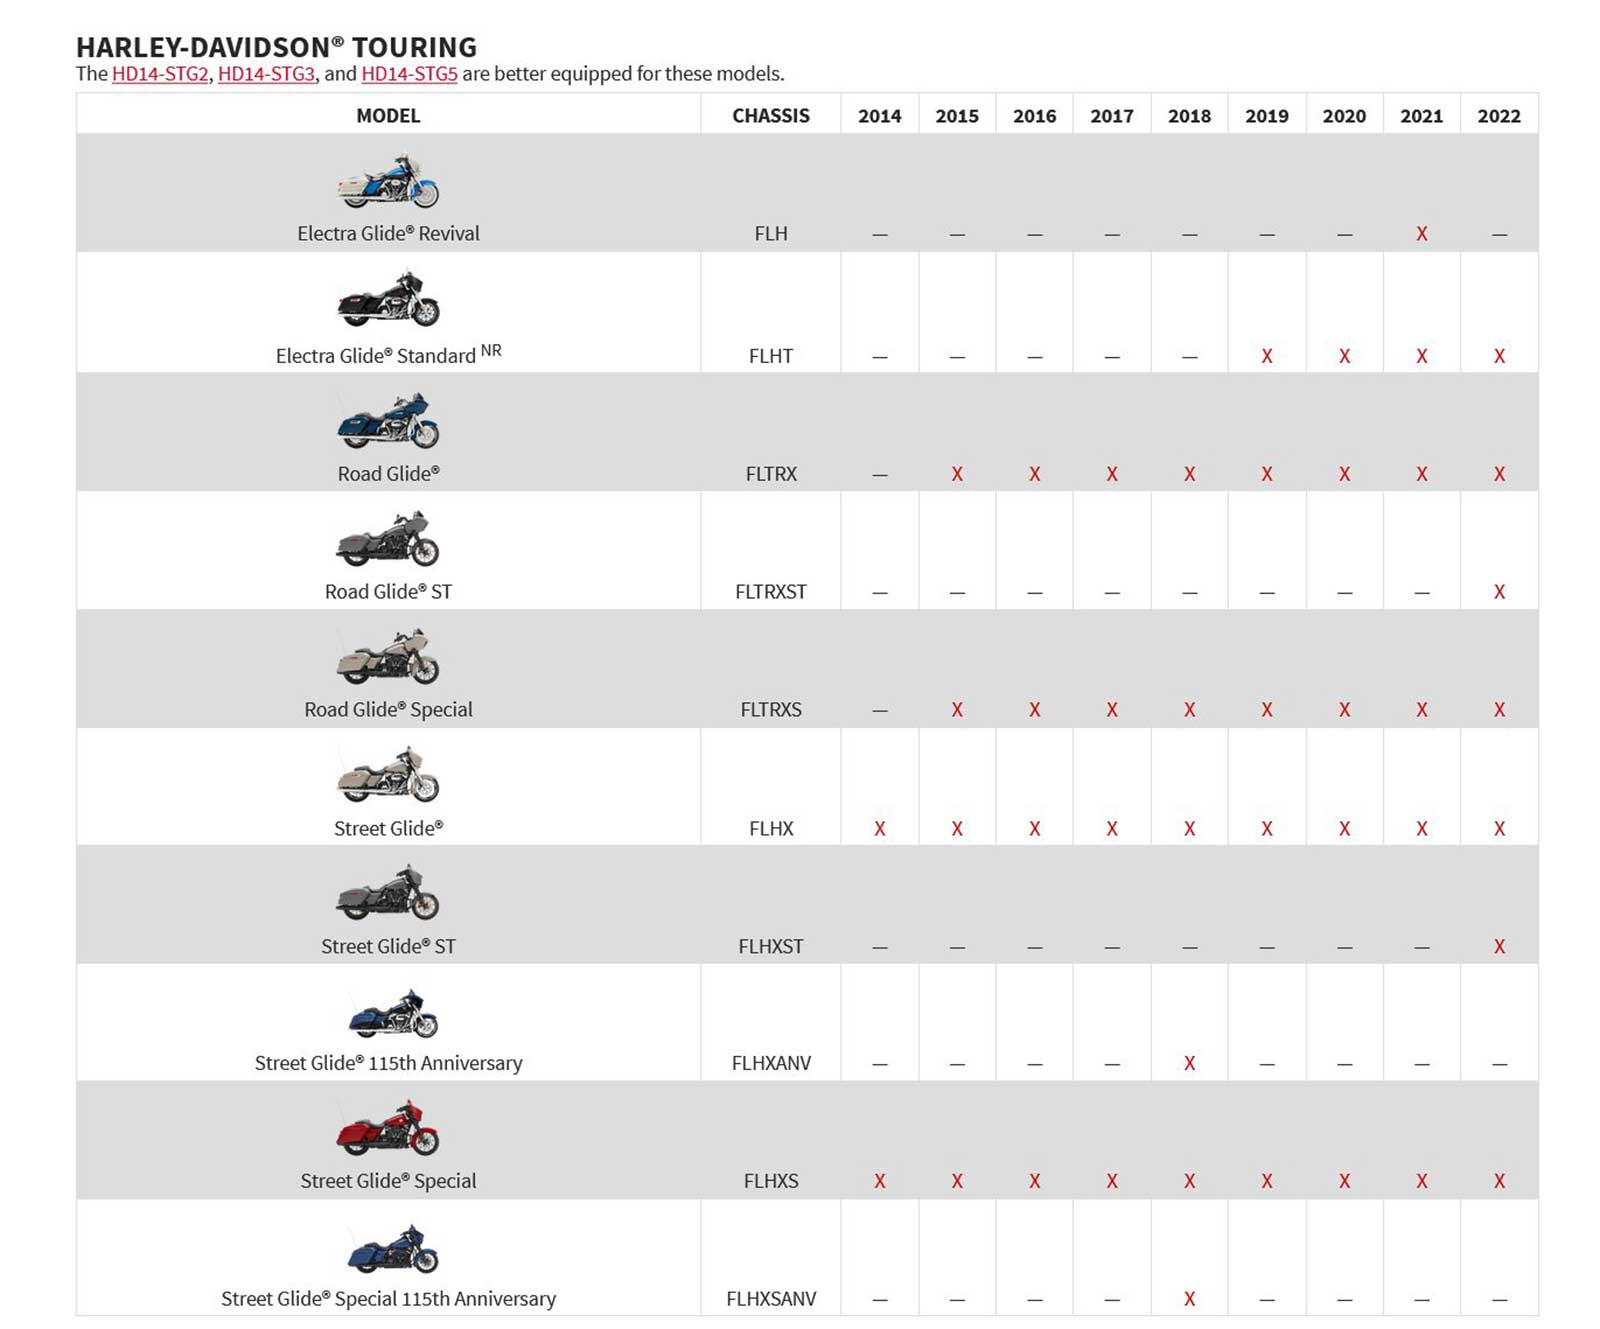Click the FLHX chassis code
This screenshot has width=1600, height=1329.
771,828
